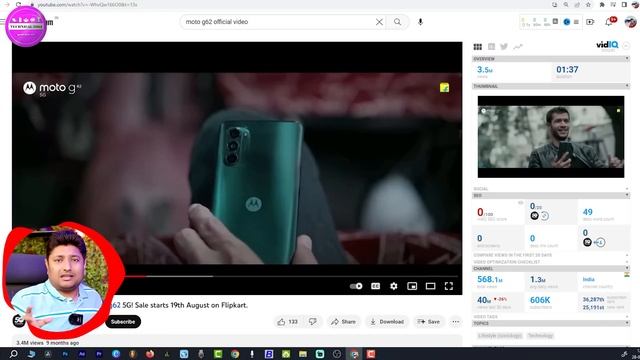Viewport: 640px width, 360px height.
Task: Open account avatar menu top right
Action: pyautogui.click(x=631, y=22)
